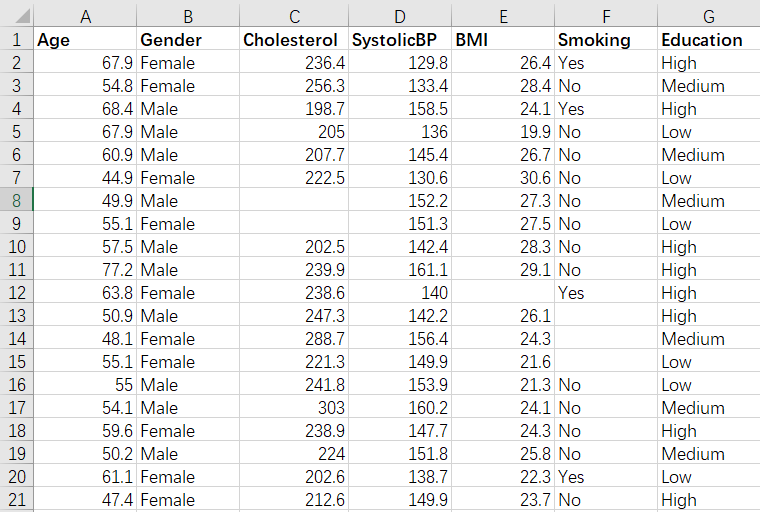Screen dimensions: 760x512
Task: Click the "Education" header cell
Action: pos(708,40)
